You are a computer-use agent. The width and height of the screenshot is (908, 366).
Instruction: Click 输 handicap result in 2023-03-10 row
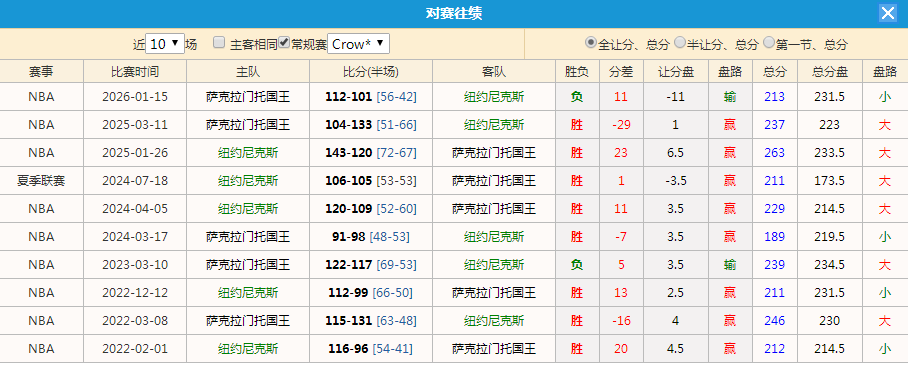pos(730,265)
